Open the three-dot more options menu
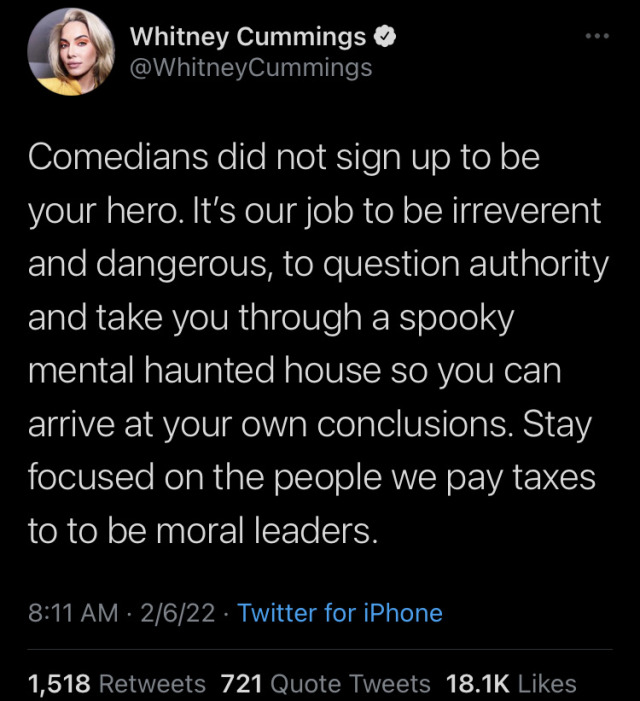This screenshot has width=640, height=701. tap(596, 37)
